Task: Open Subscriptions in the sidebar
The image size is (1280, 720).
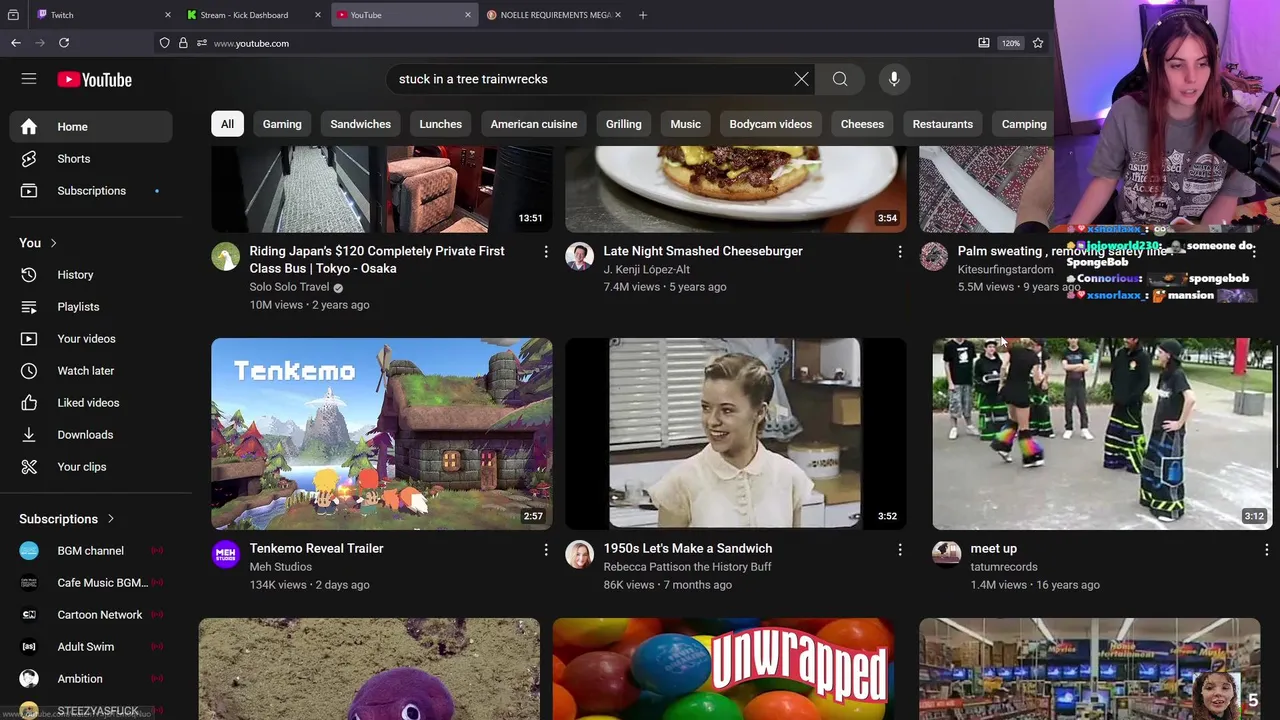Action: [91, 191]
